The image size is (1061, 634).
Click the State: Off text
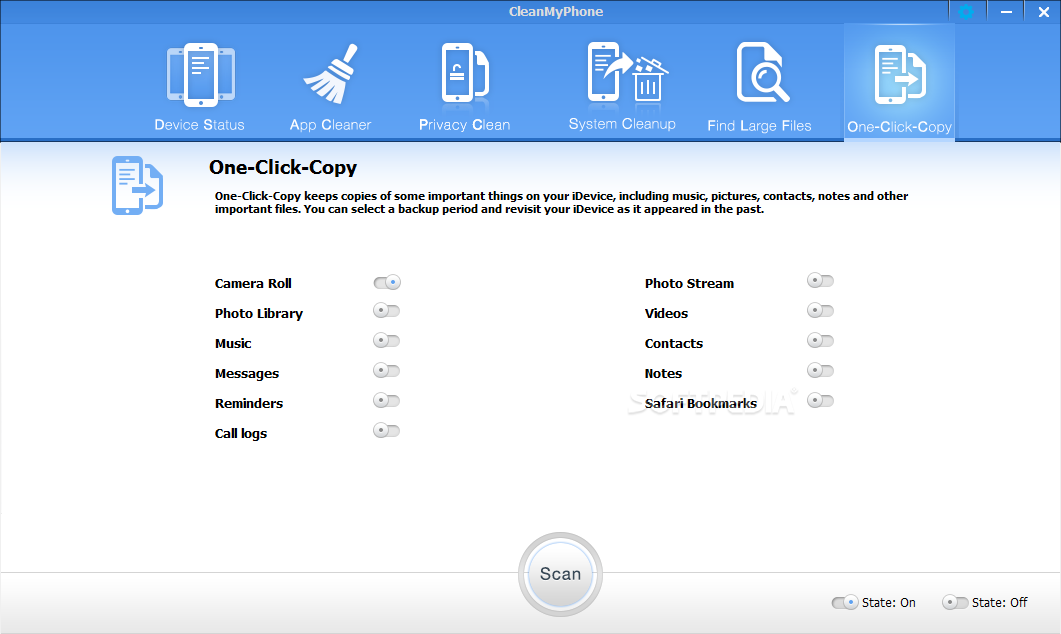999,602
